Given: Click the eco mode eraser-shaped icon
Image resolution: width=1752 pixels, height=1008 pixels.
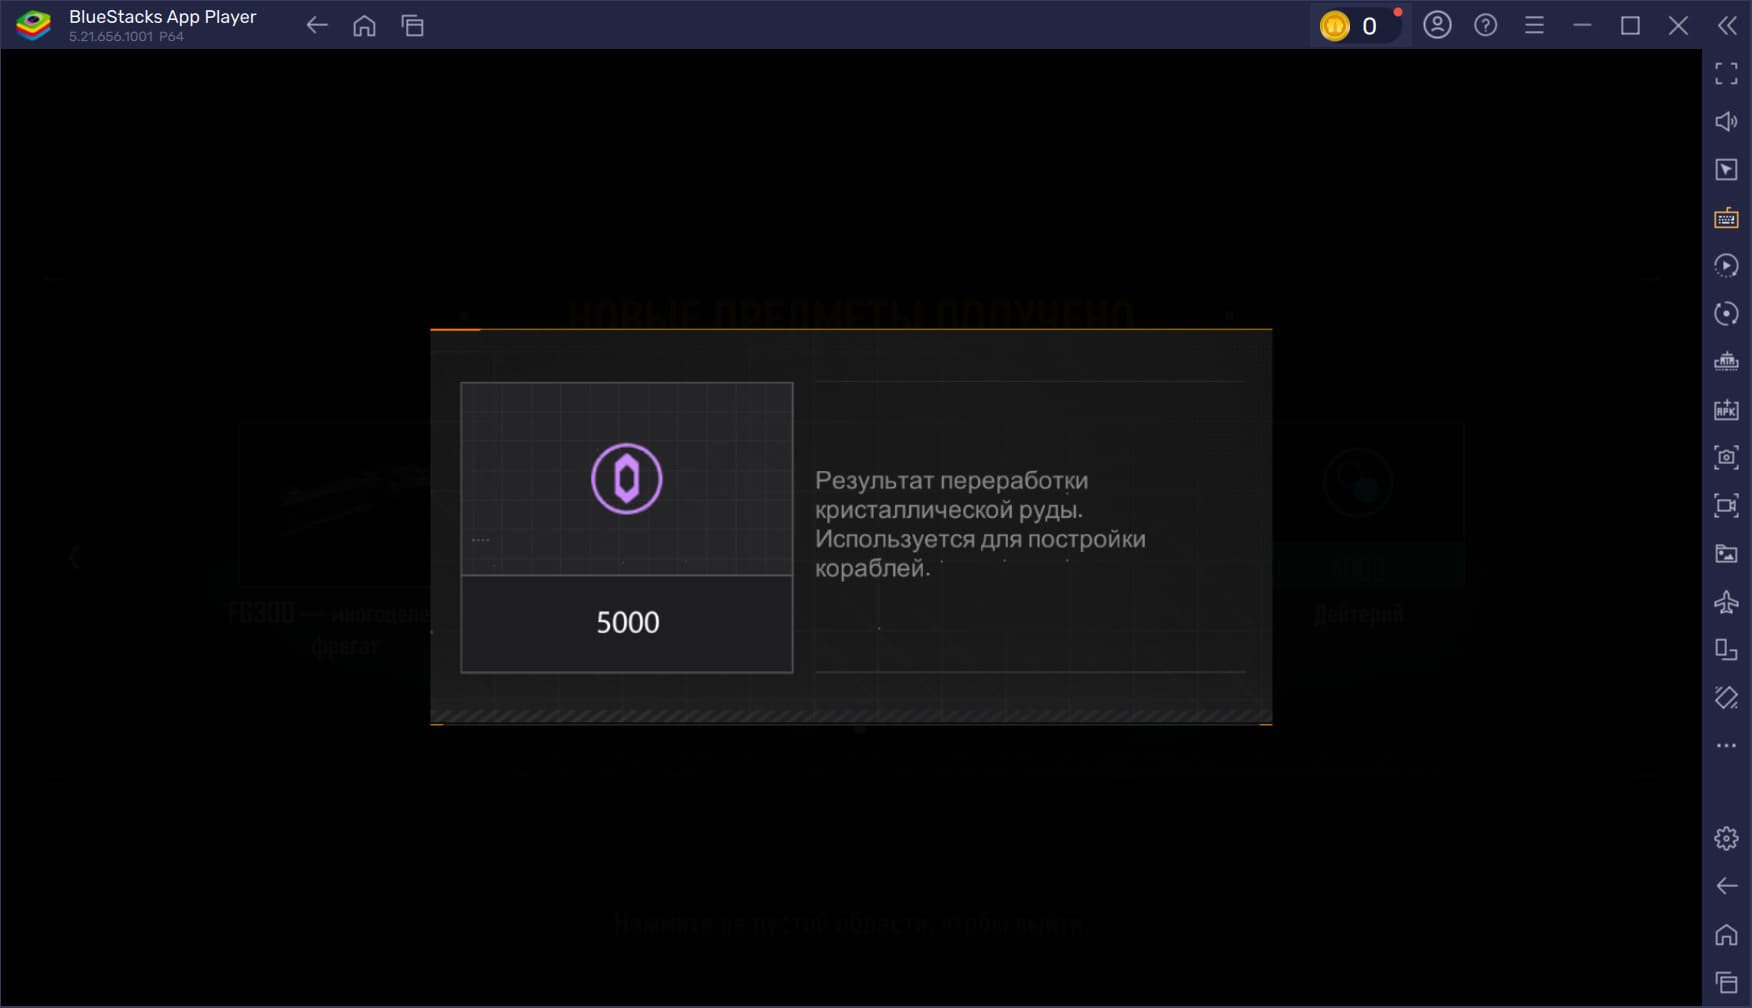Looking at the screenshot, I should tap(1726, 697).
